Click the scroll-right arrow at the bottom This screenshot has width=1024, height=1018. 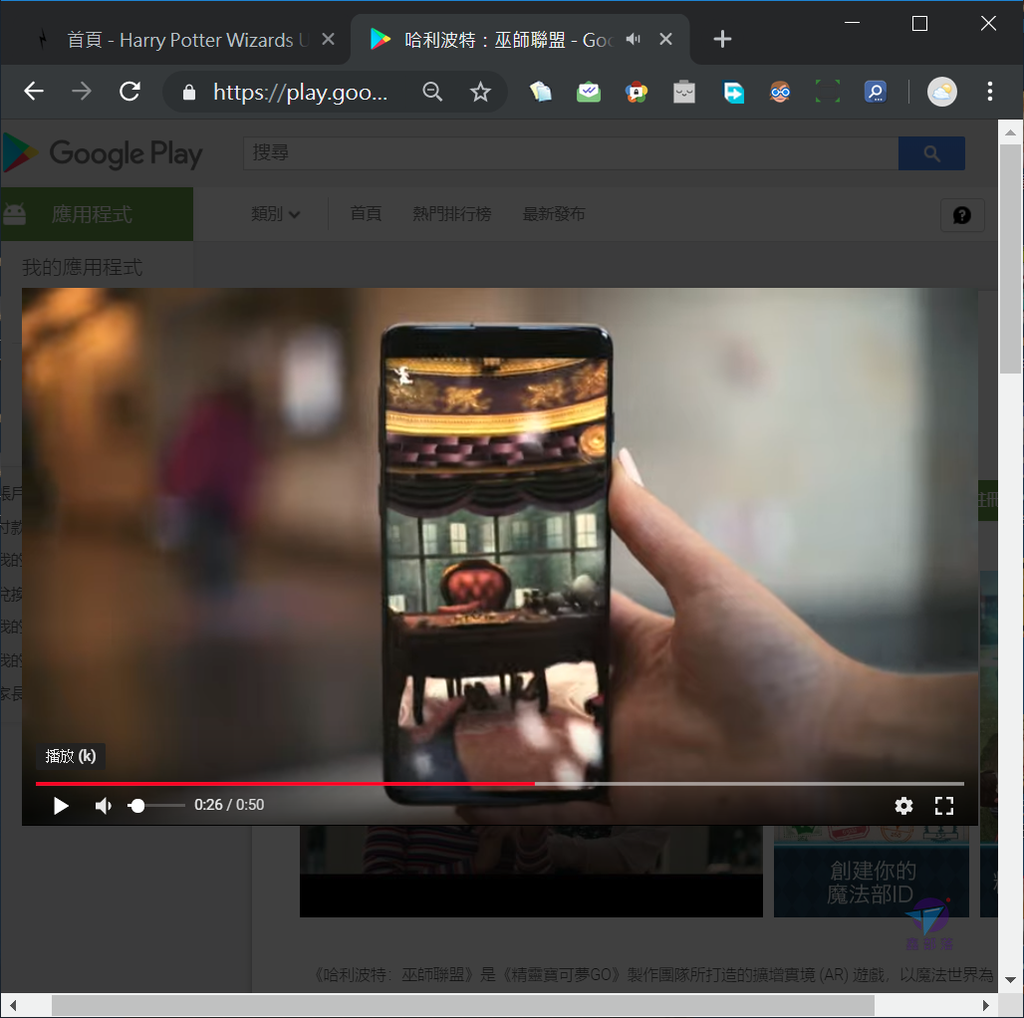point(986,1005)
